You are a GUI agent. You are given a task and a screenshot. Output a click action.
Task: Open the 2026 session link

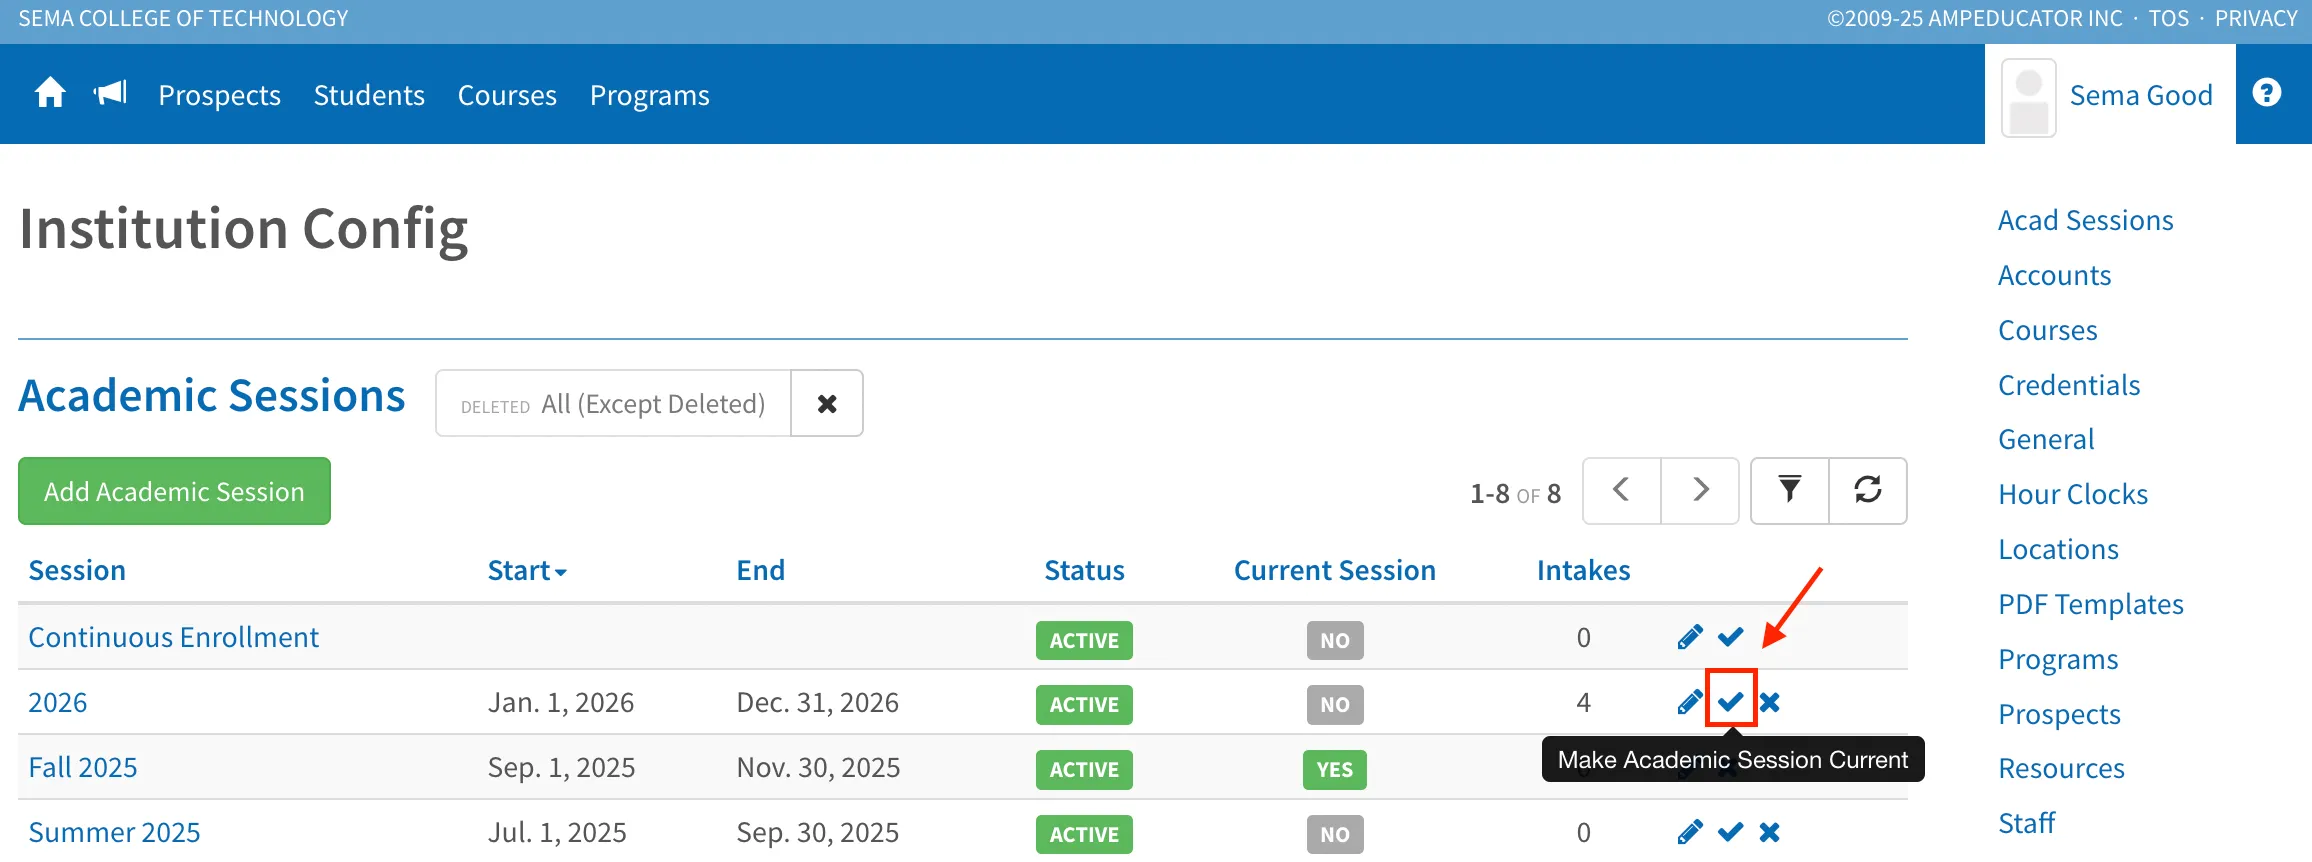point(58,702)
